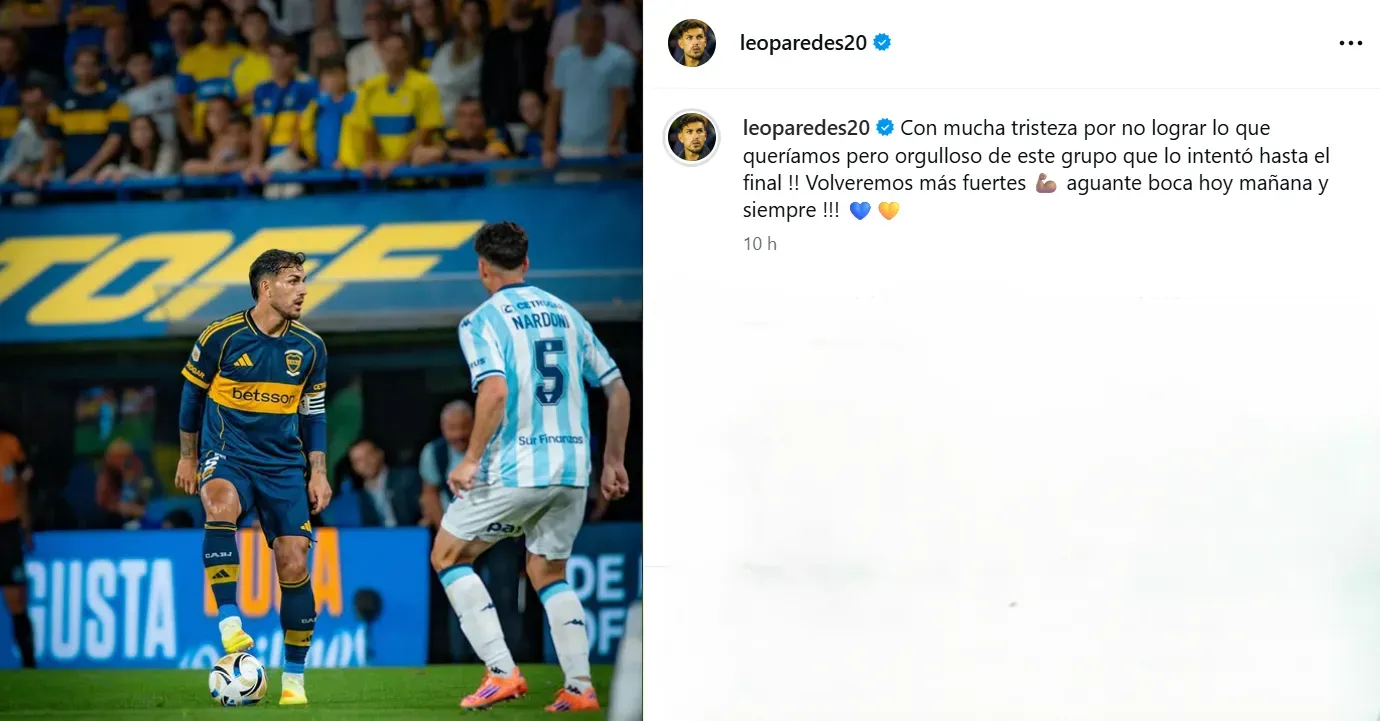
Task: Open the leoparedes20 username link in the header
Action: (803, 43)
